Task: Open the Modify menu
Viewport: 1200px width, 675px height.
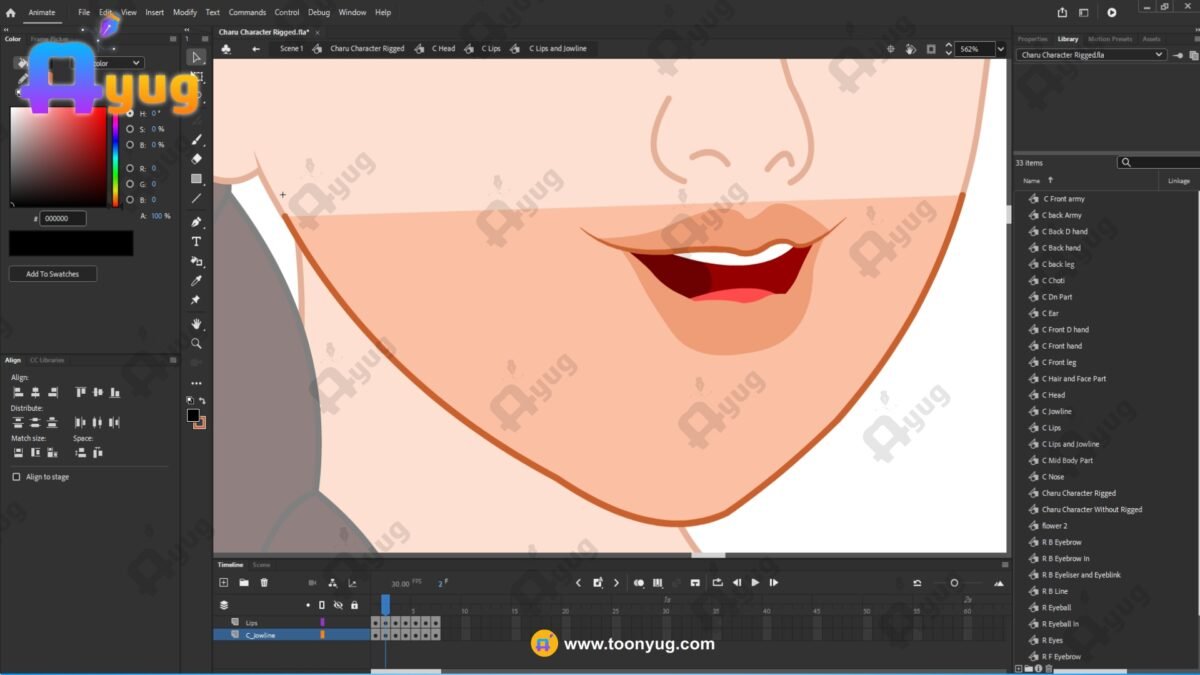Action: point(185,13)
